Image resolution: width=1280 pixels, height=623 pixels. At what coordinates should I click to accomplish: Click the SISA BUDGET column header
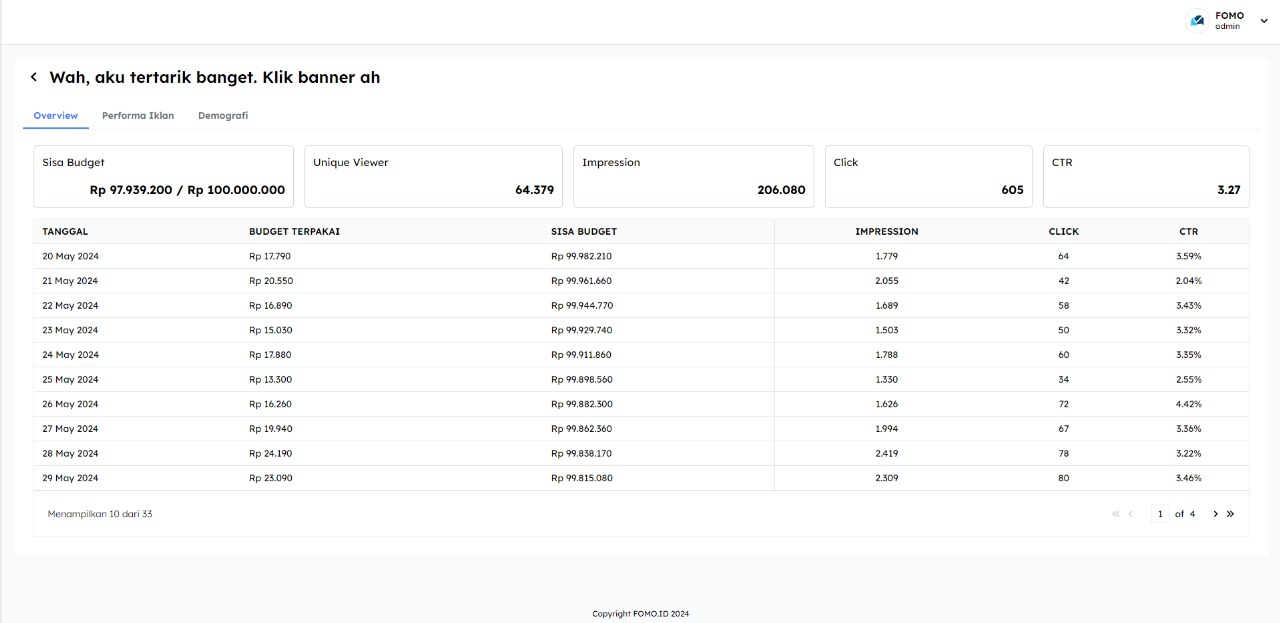(x=584, y=232)
